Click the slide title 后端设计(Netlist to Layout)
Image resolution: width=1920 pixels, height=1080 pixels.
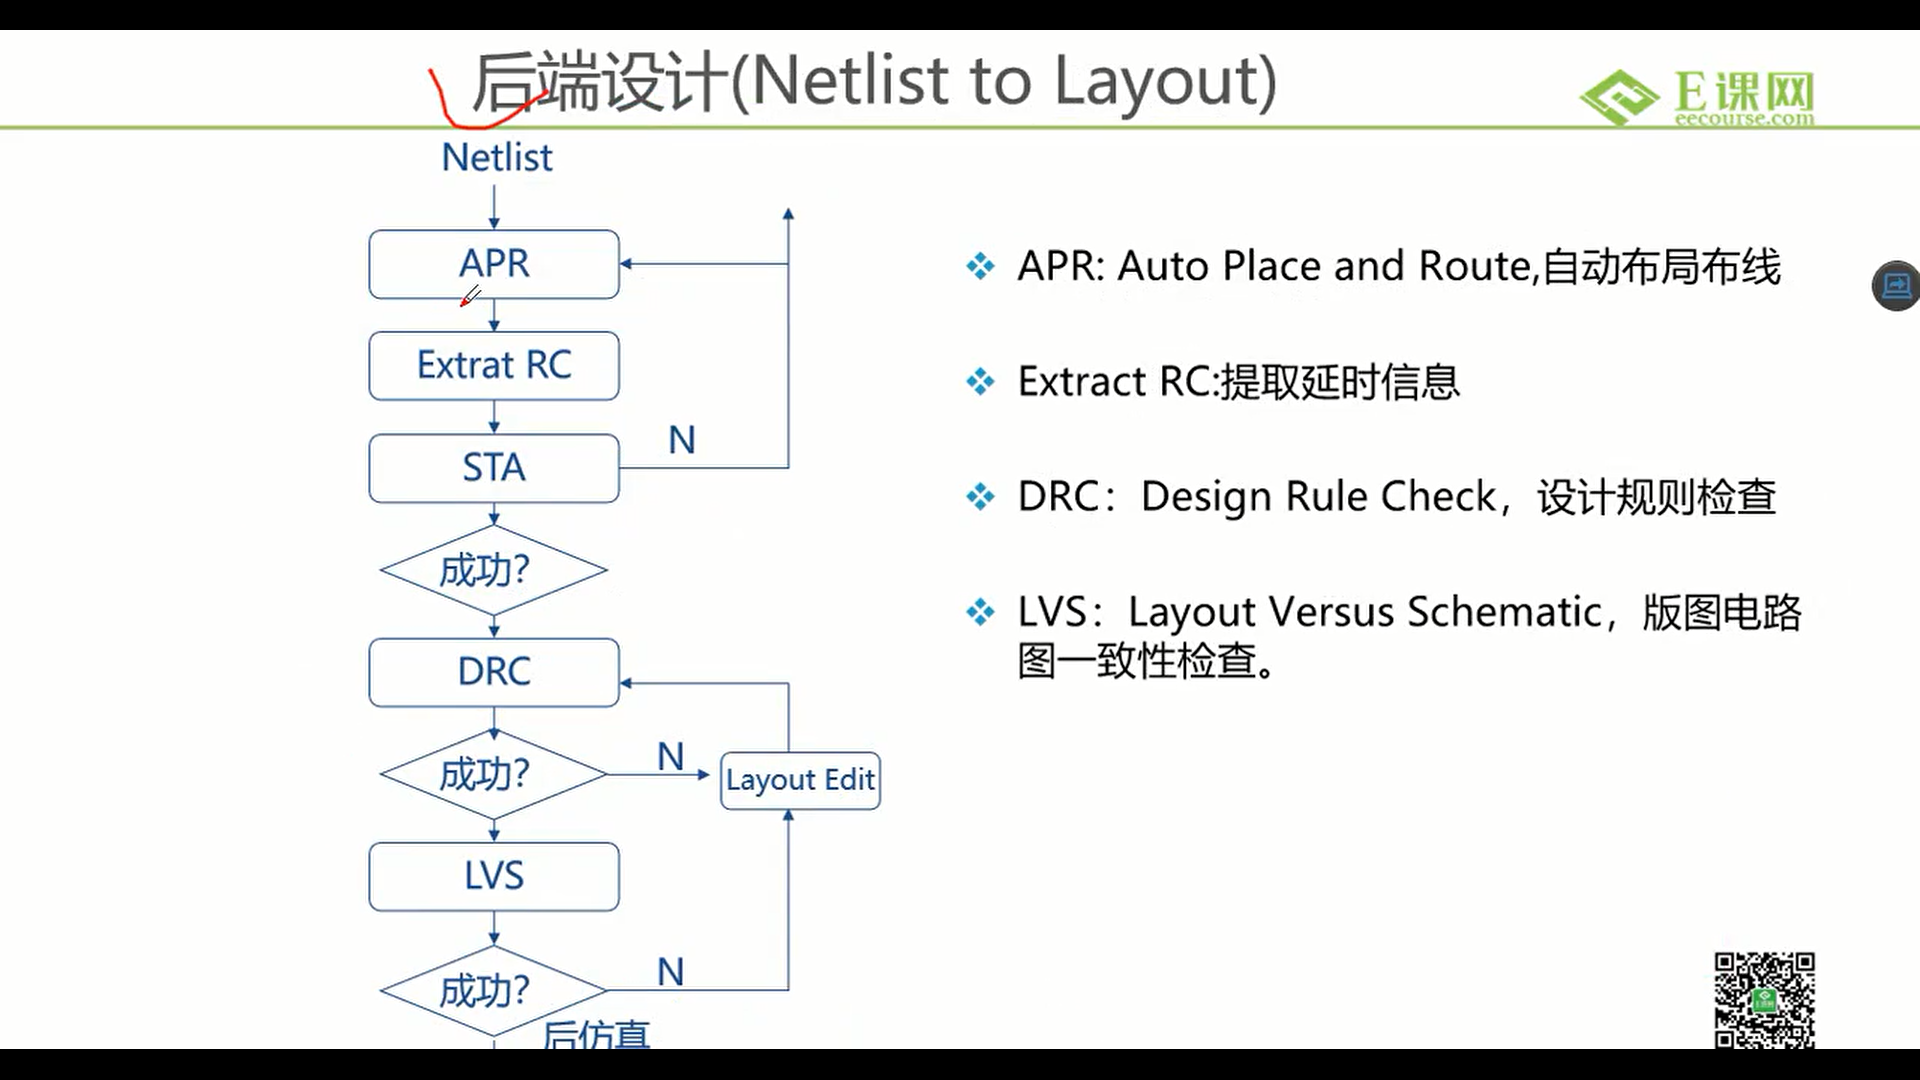tap(874, 82)
